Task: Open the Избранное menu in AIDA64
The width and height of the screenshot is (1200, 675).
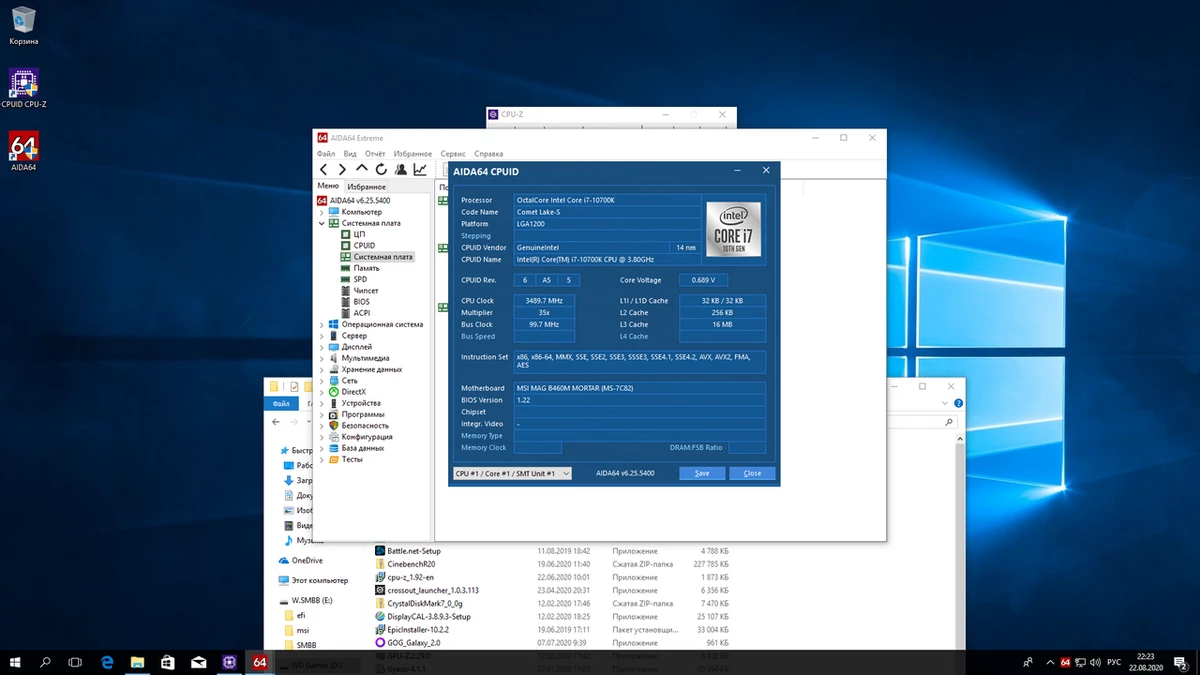Action: click(x=413, y=154)
